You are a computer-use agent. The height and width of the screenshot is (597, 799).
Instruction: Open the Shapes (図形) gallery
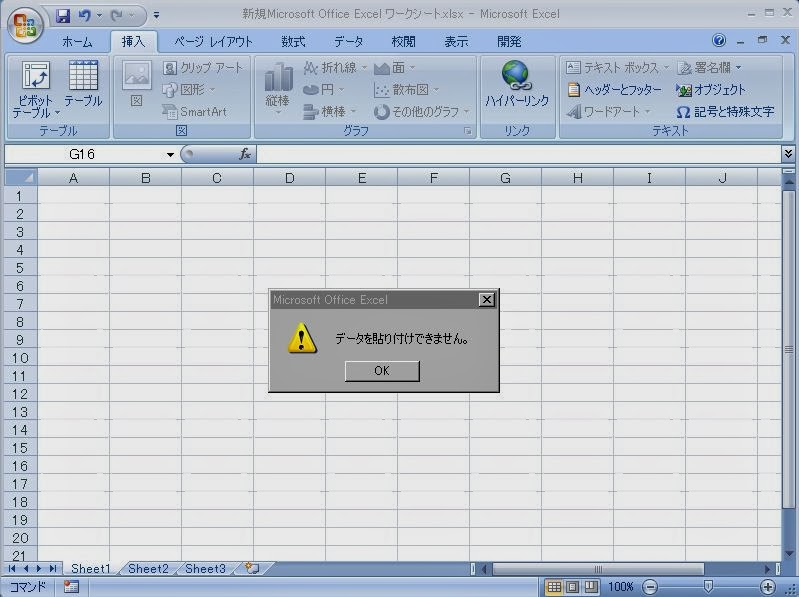click(188, 90)
